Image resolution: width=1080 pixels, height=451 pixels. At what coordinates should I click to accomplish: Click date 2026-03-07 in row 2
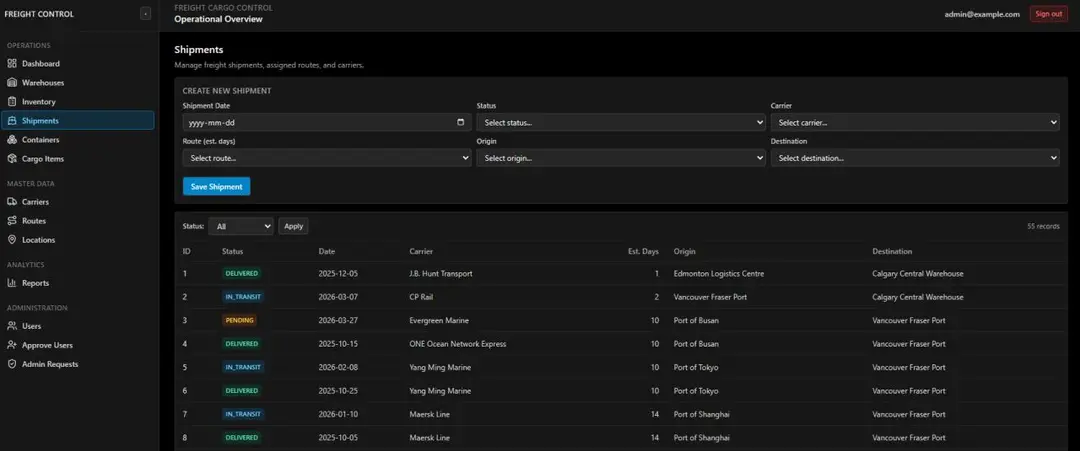(x=338, y=297)
